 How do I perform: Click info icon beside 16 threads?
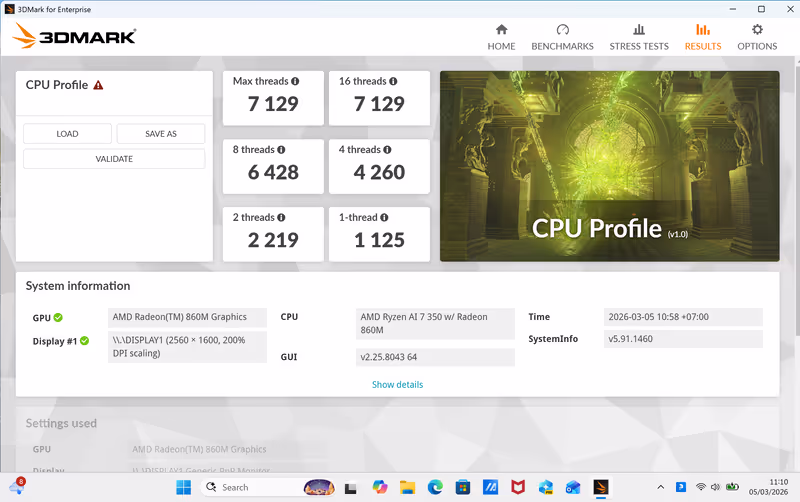click(393, 81)
